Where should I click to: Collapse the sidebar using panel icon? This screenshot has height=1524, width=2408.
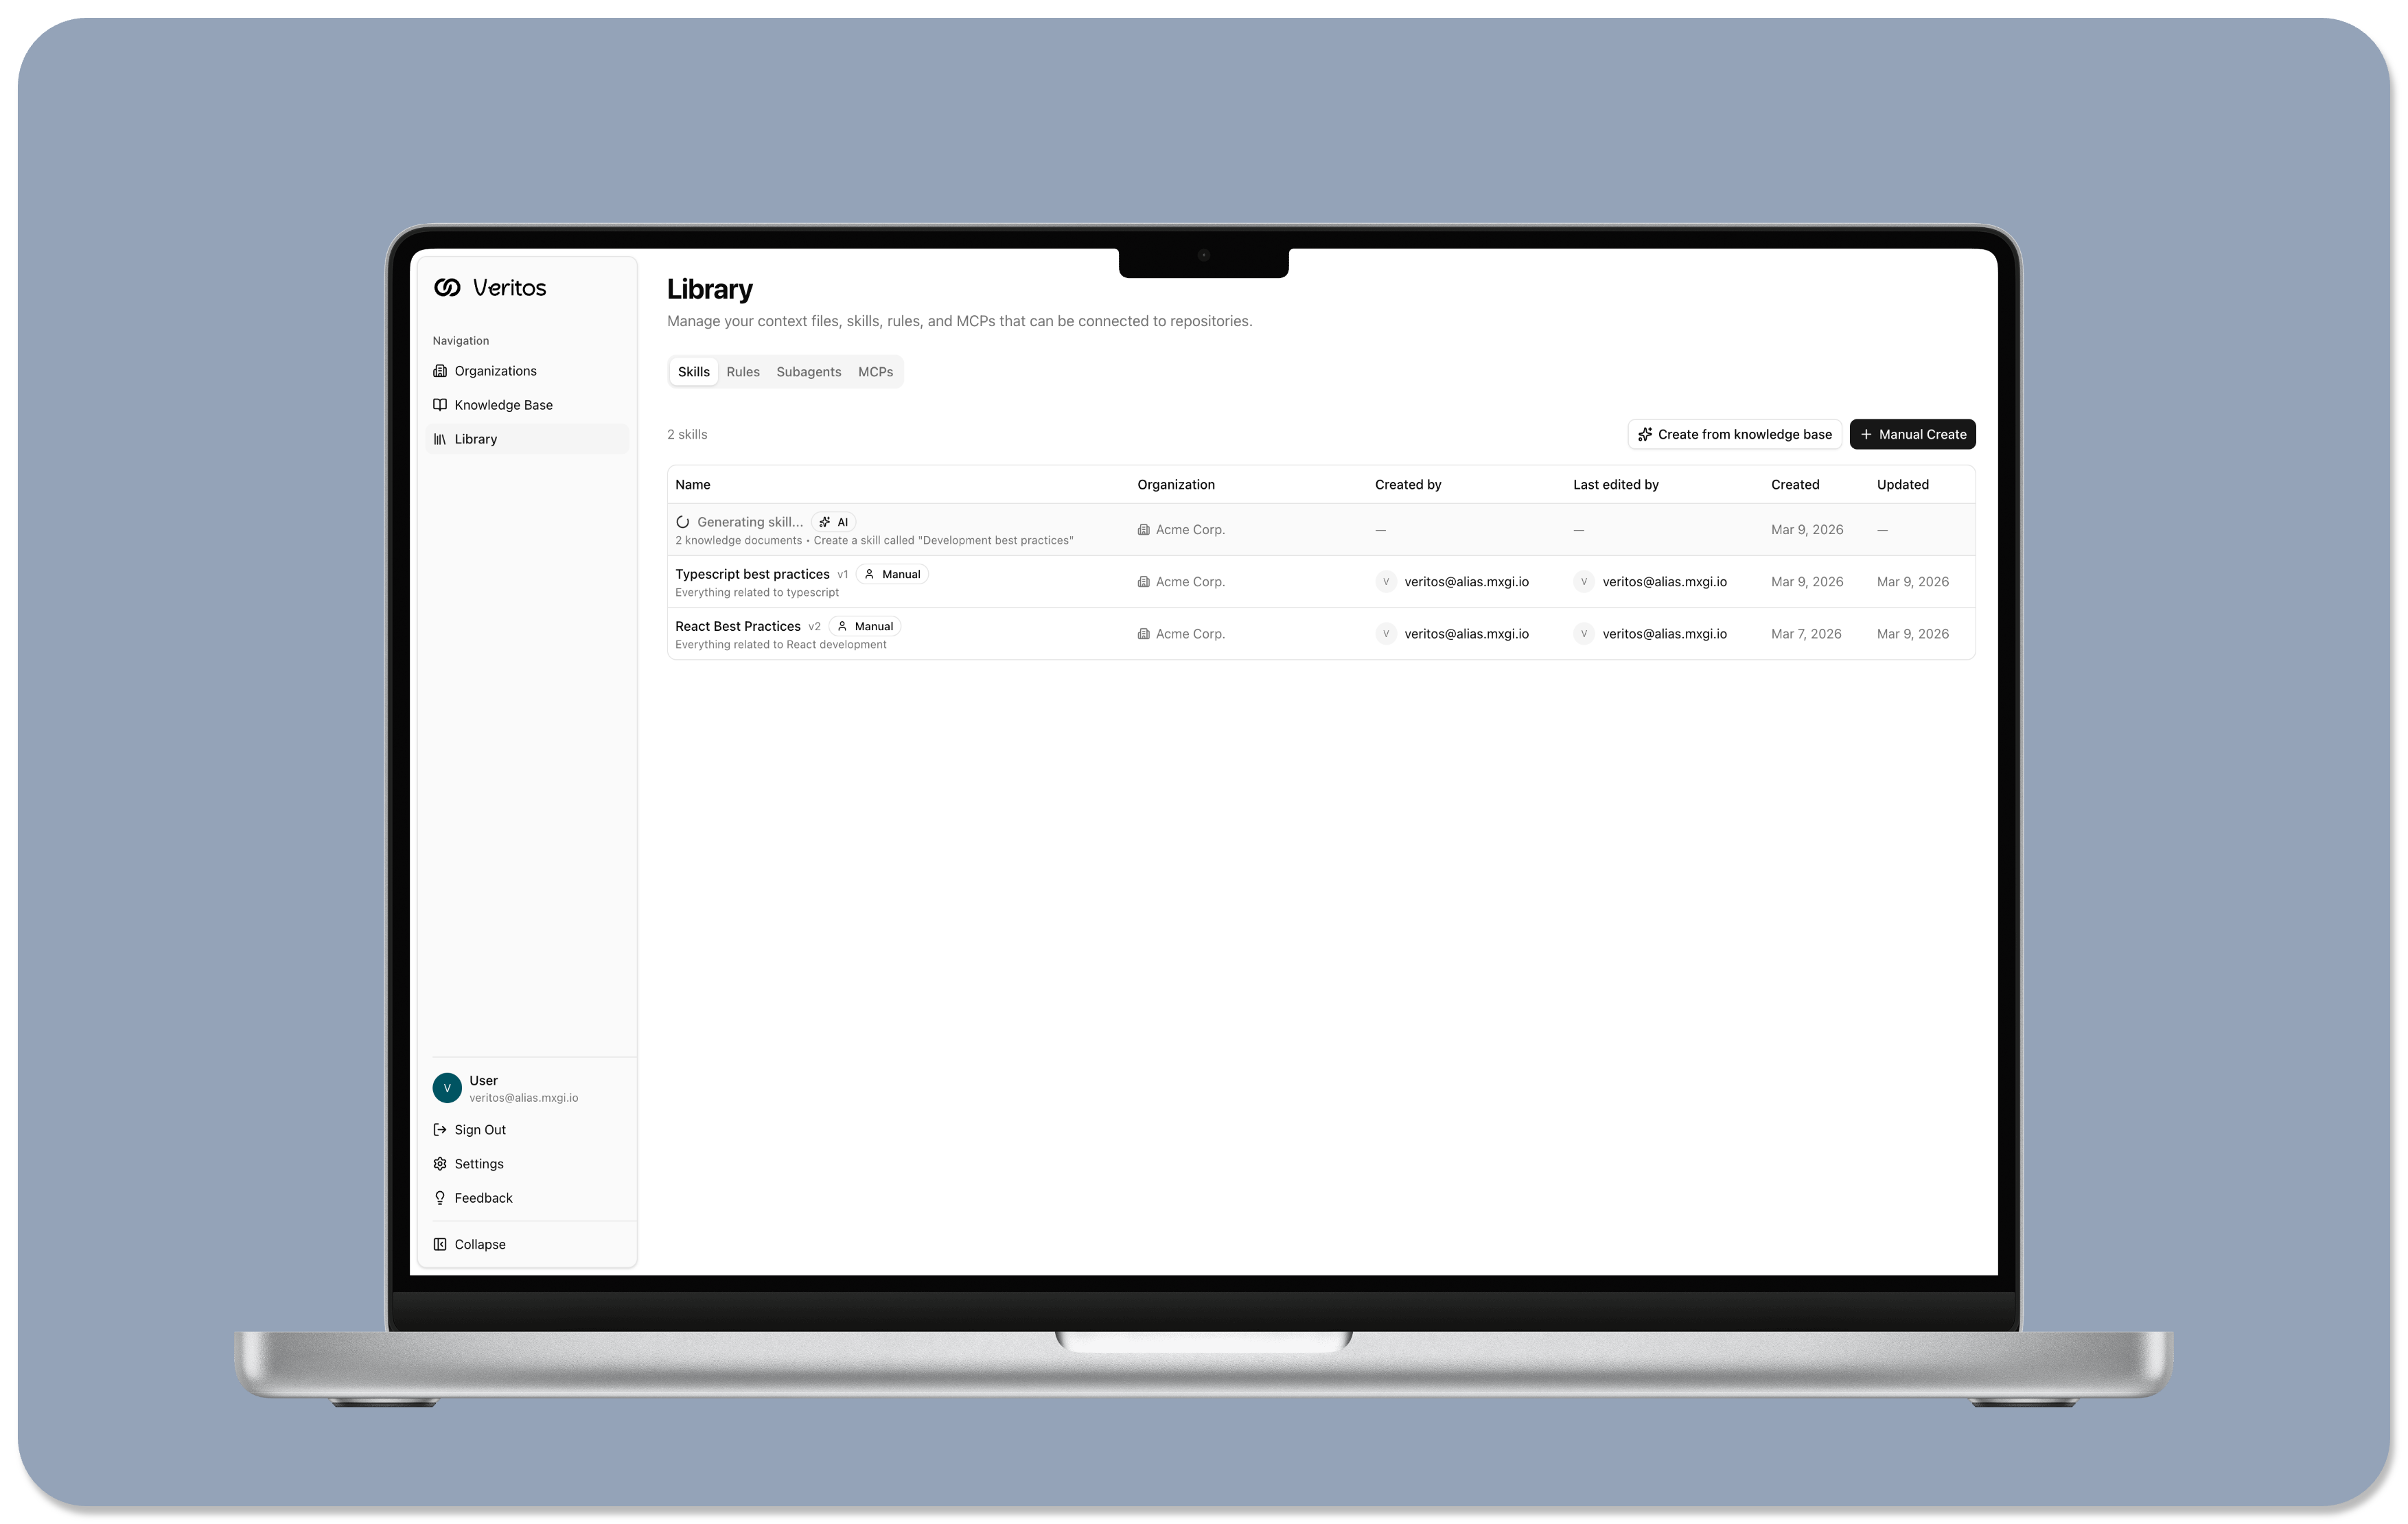coord(440,1245)
